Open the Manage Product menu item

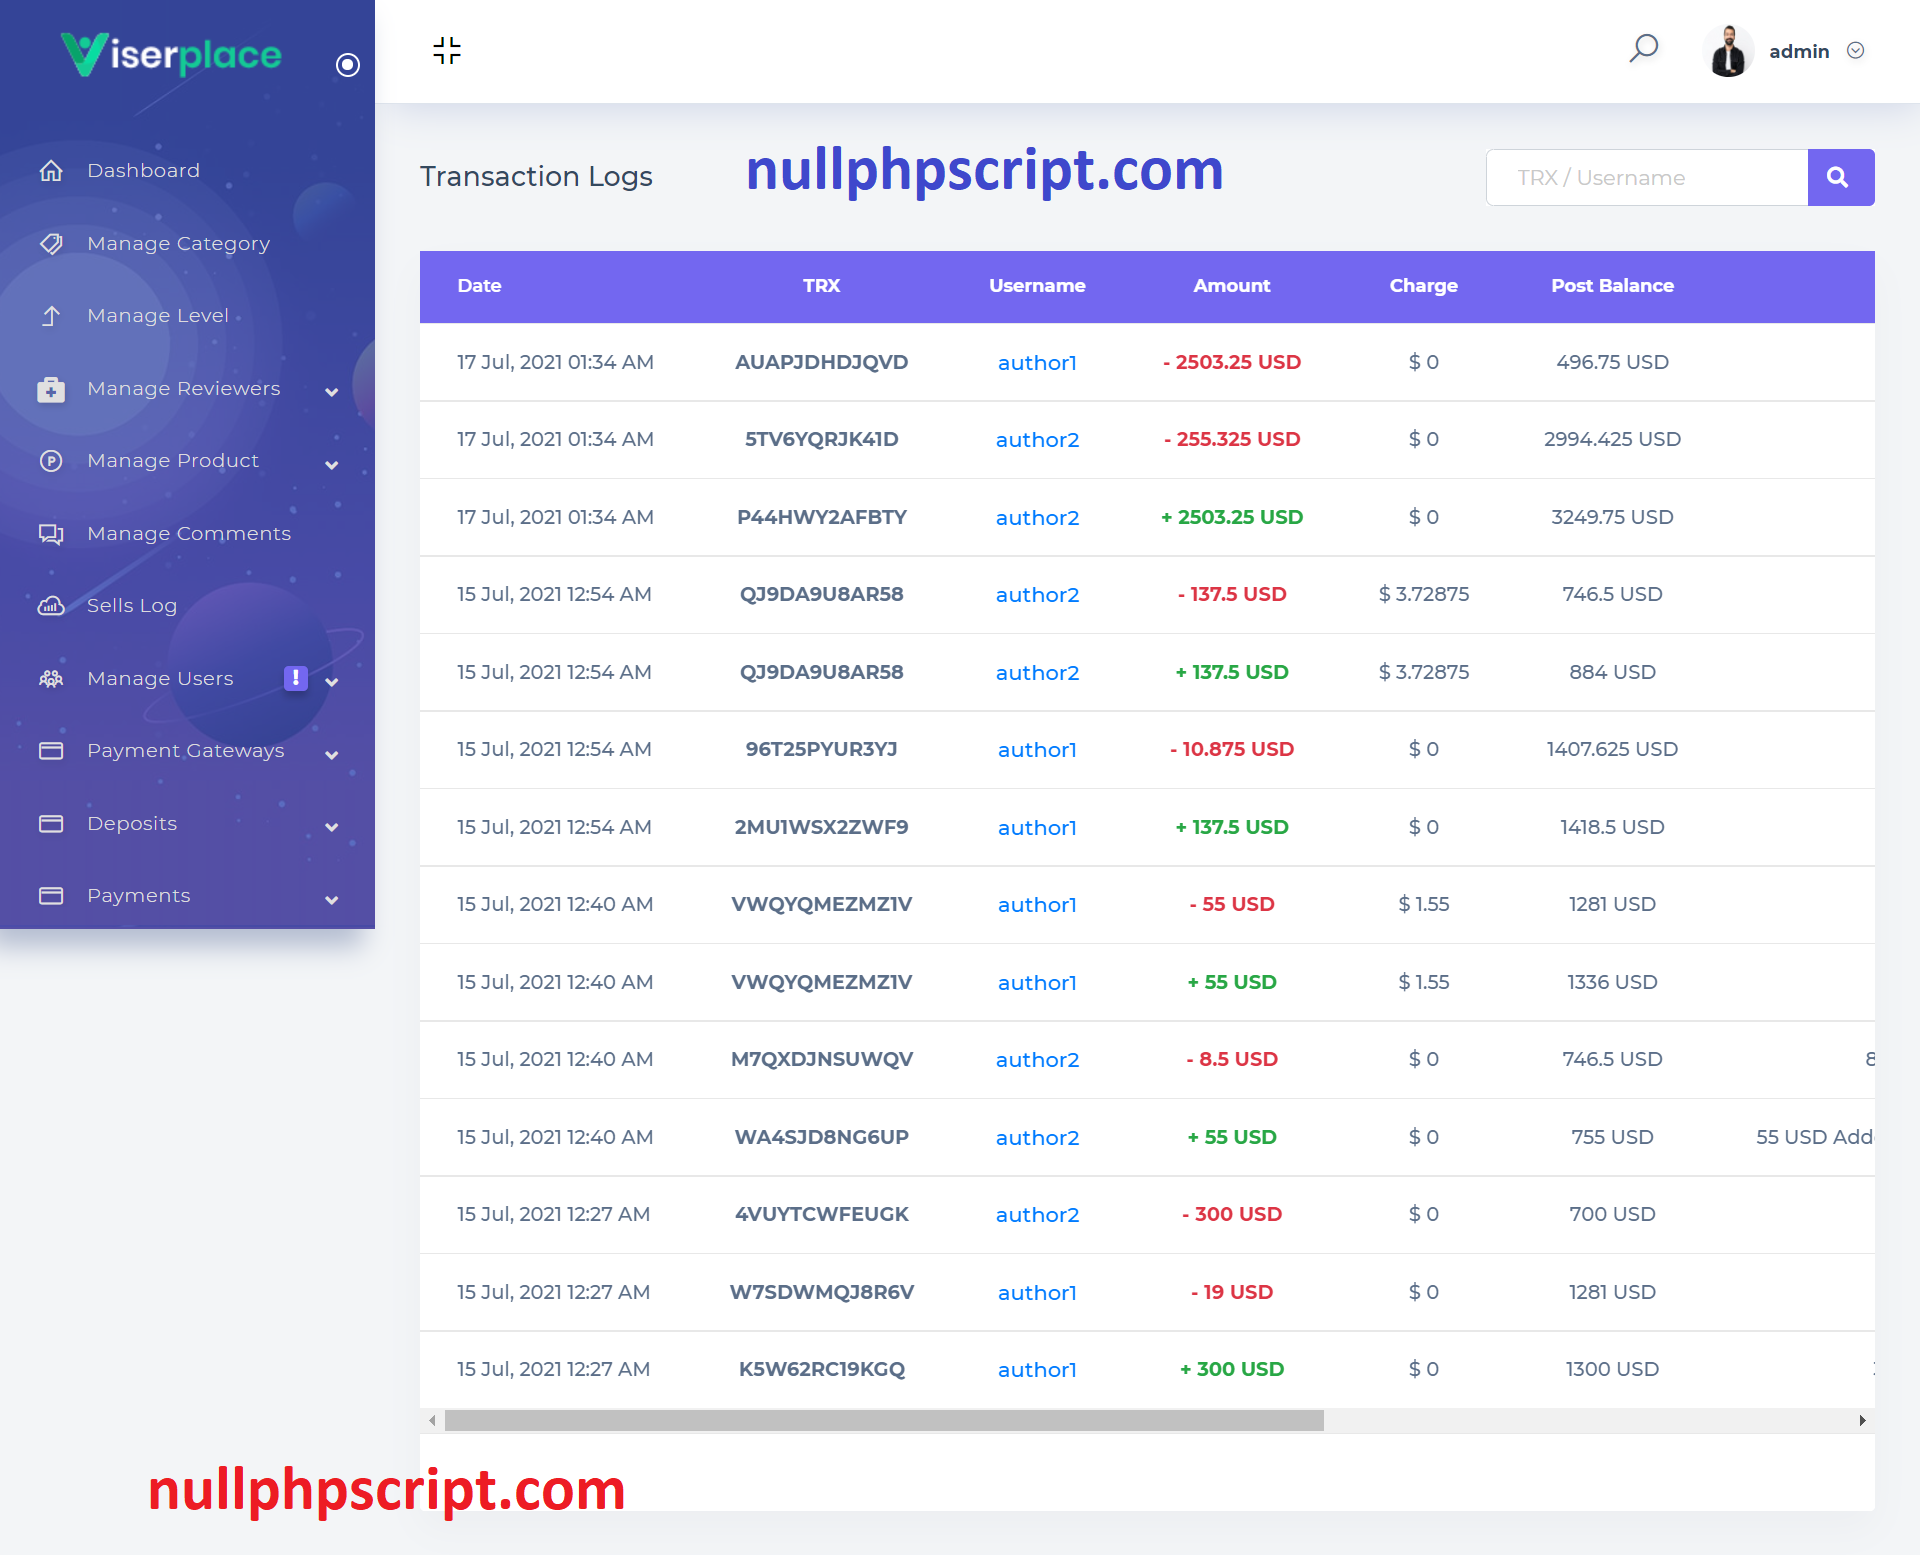pos(173,461)
